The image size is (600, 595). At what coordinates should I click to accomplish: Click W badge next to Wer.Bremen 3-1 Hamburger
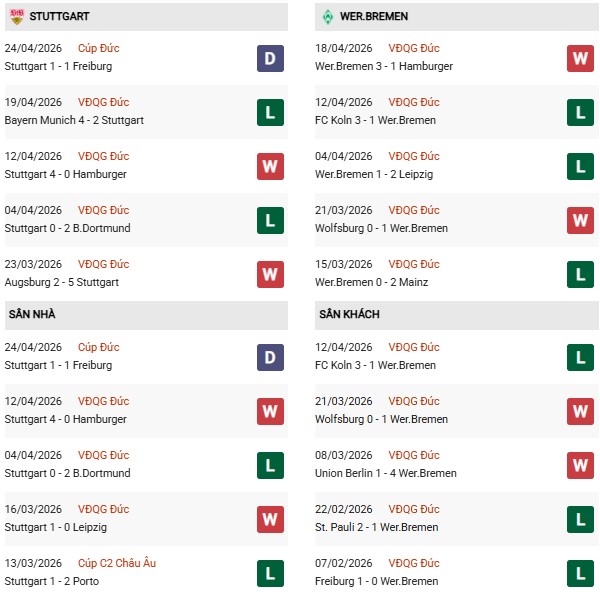point(580,58)
